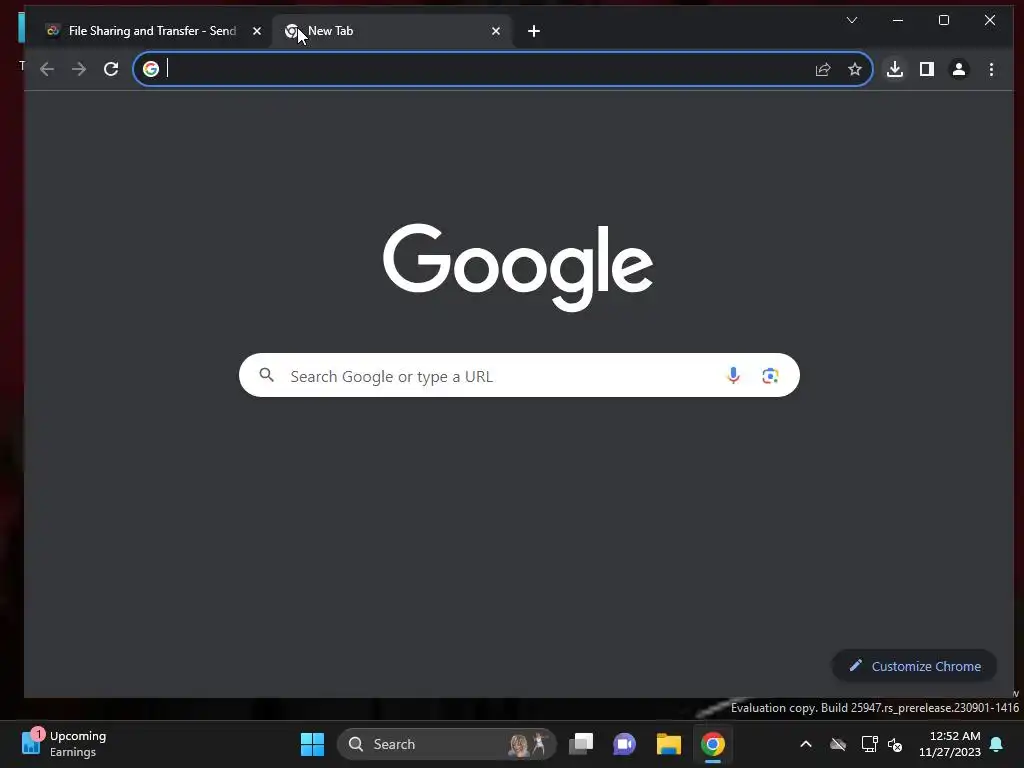Open Task View on taskbar
The height and width of the screenshot is (768, 1024).
pos(581,744)
